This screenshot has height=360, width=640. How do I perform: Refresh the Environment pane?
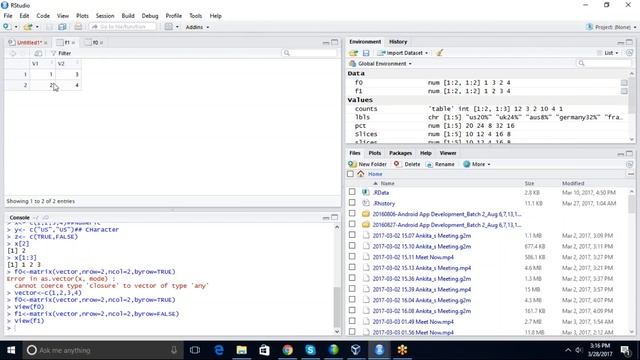629,53
